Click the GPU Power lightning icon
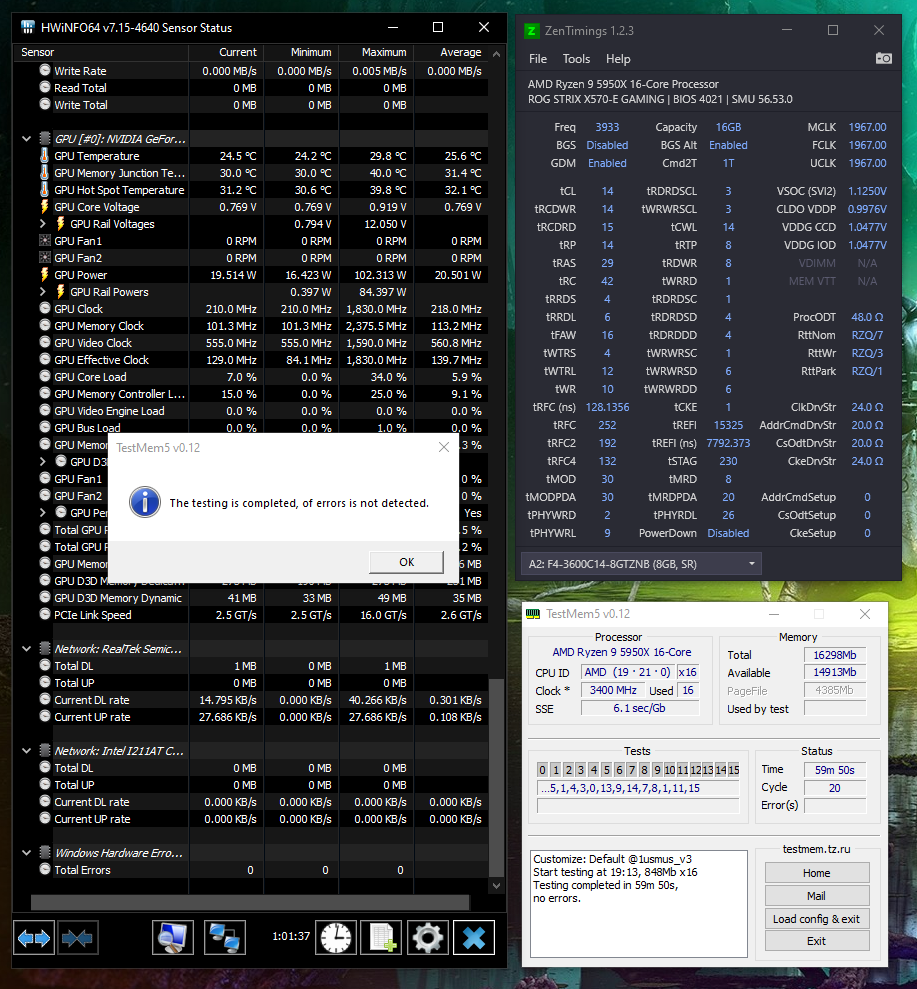This screenshot has width=917, height=989. 44,274
